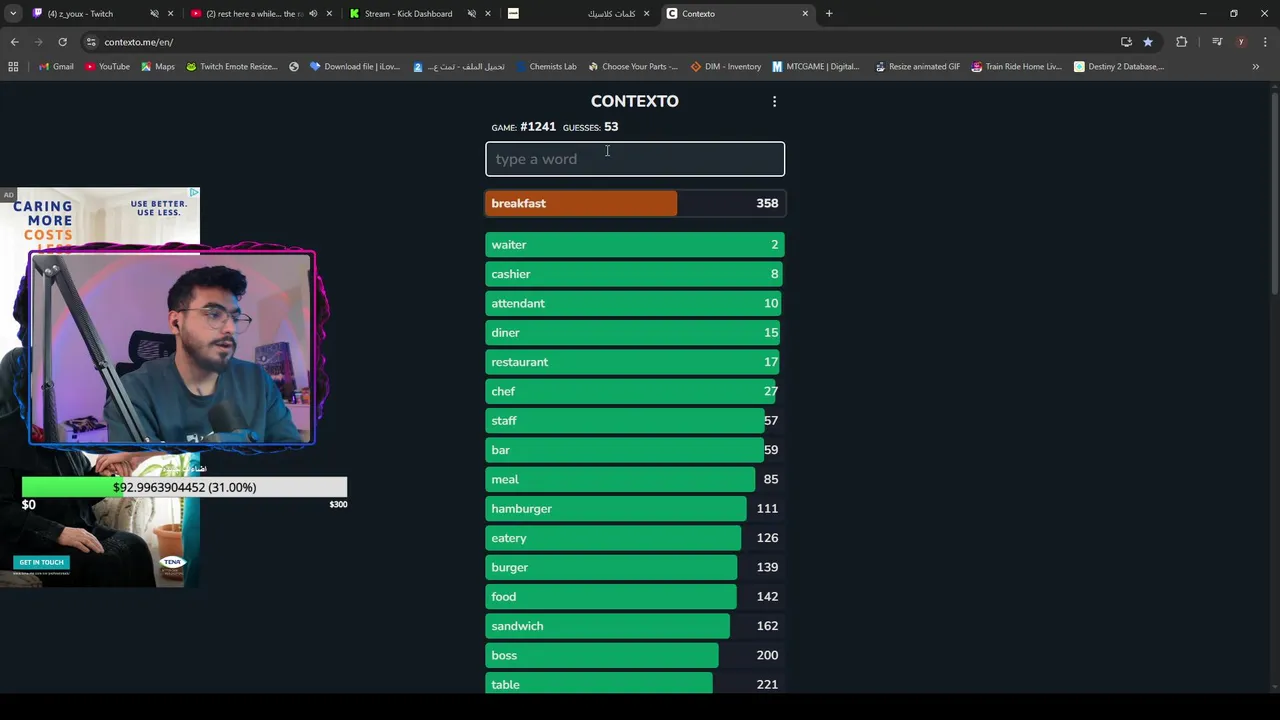Open the YouTube bookmark
Image resolution: width=1280 pixels, height=720 pixels.
click(x=107, y=67)
